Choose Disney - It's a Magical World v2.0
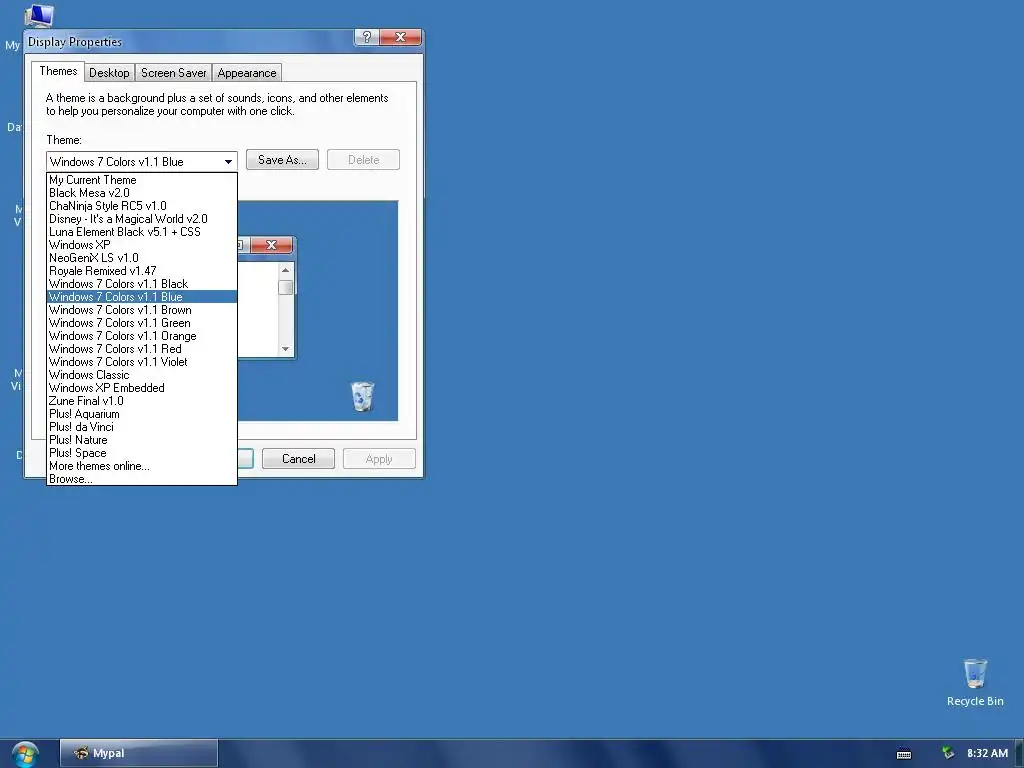The height and width of the screenshot is (768, 1024). pos(142,219)
